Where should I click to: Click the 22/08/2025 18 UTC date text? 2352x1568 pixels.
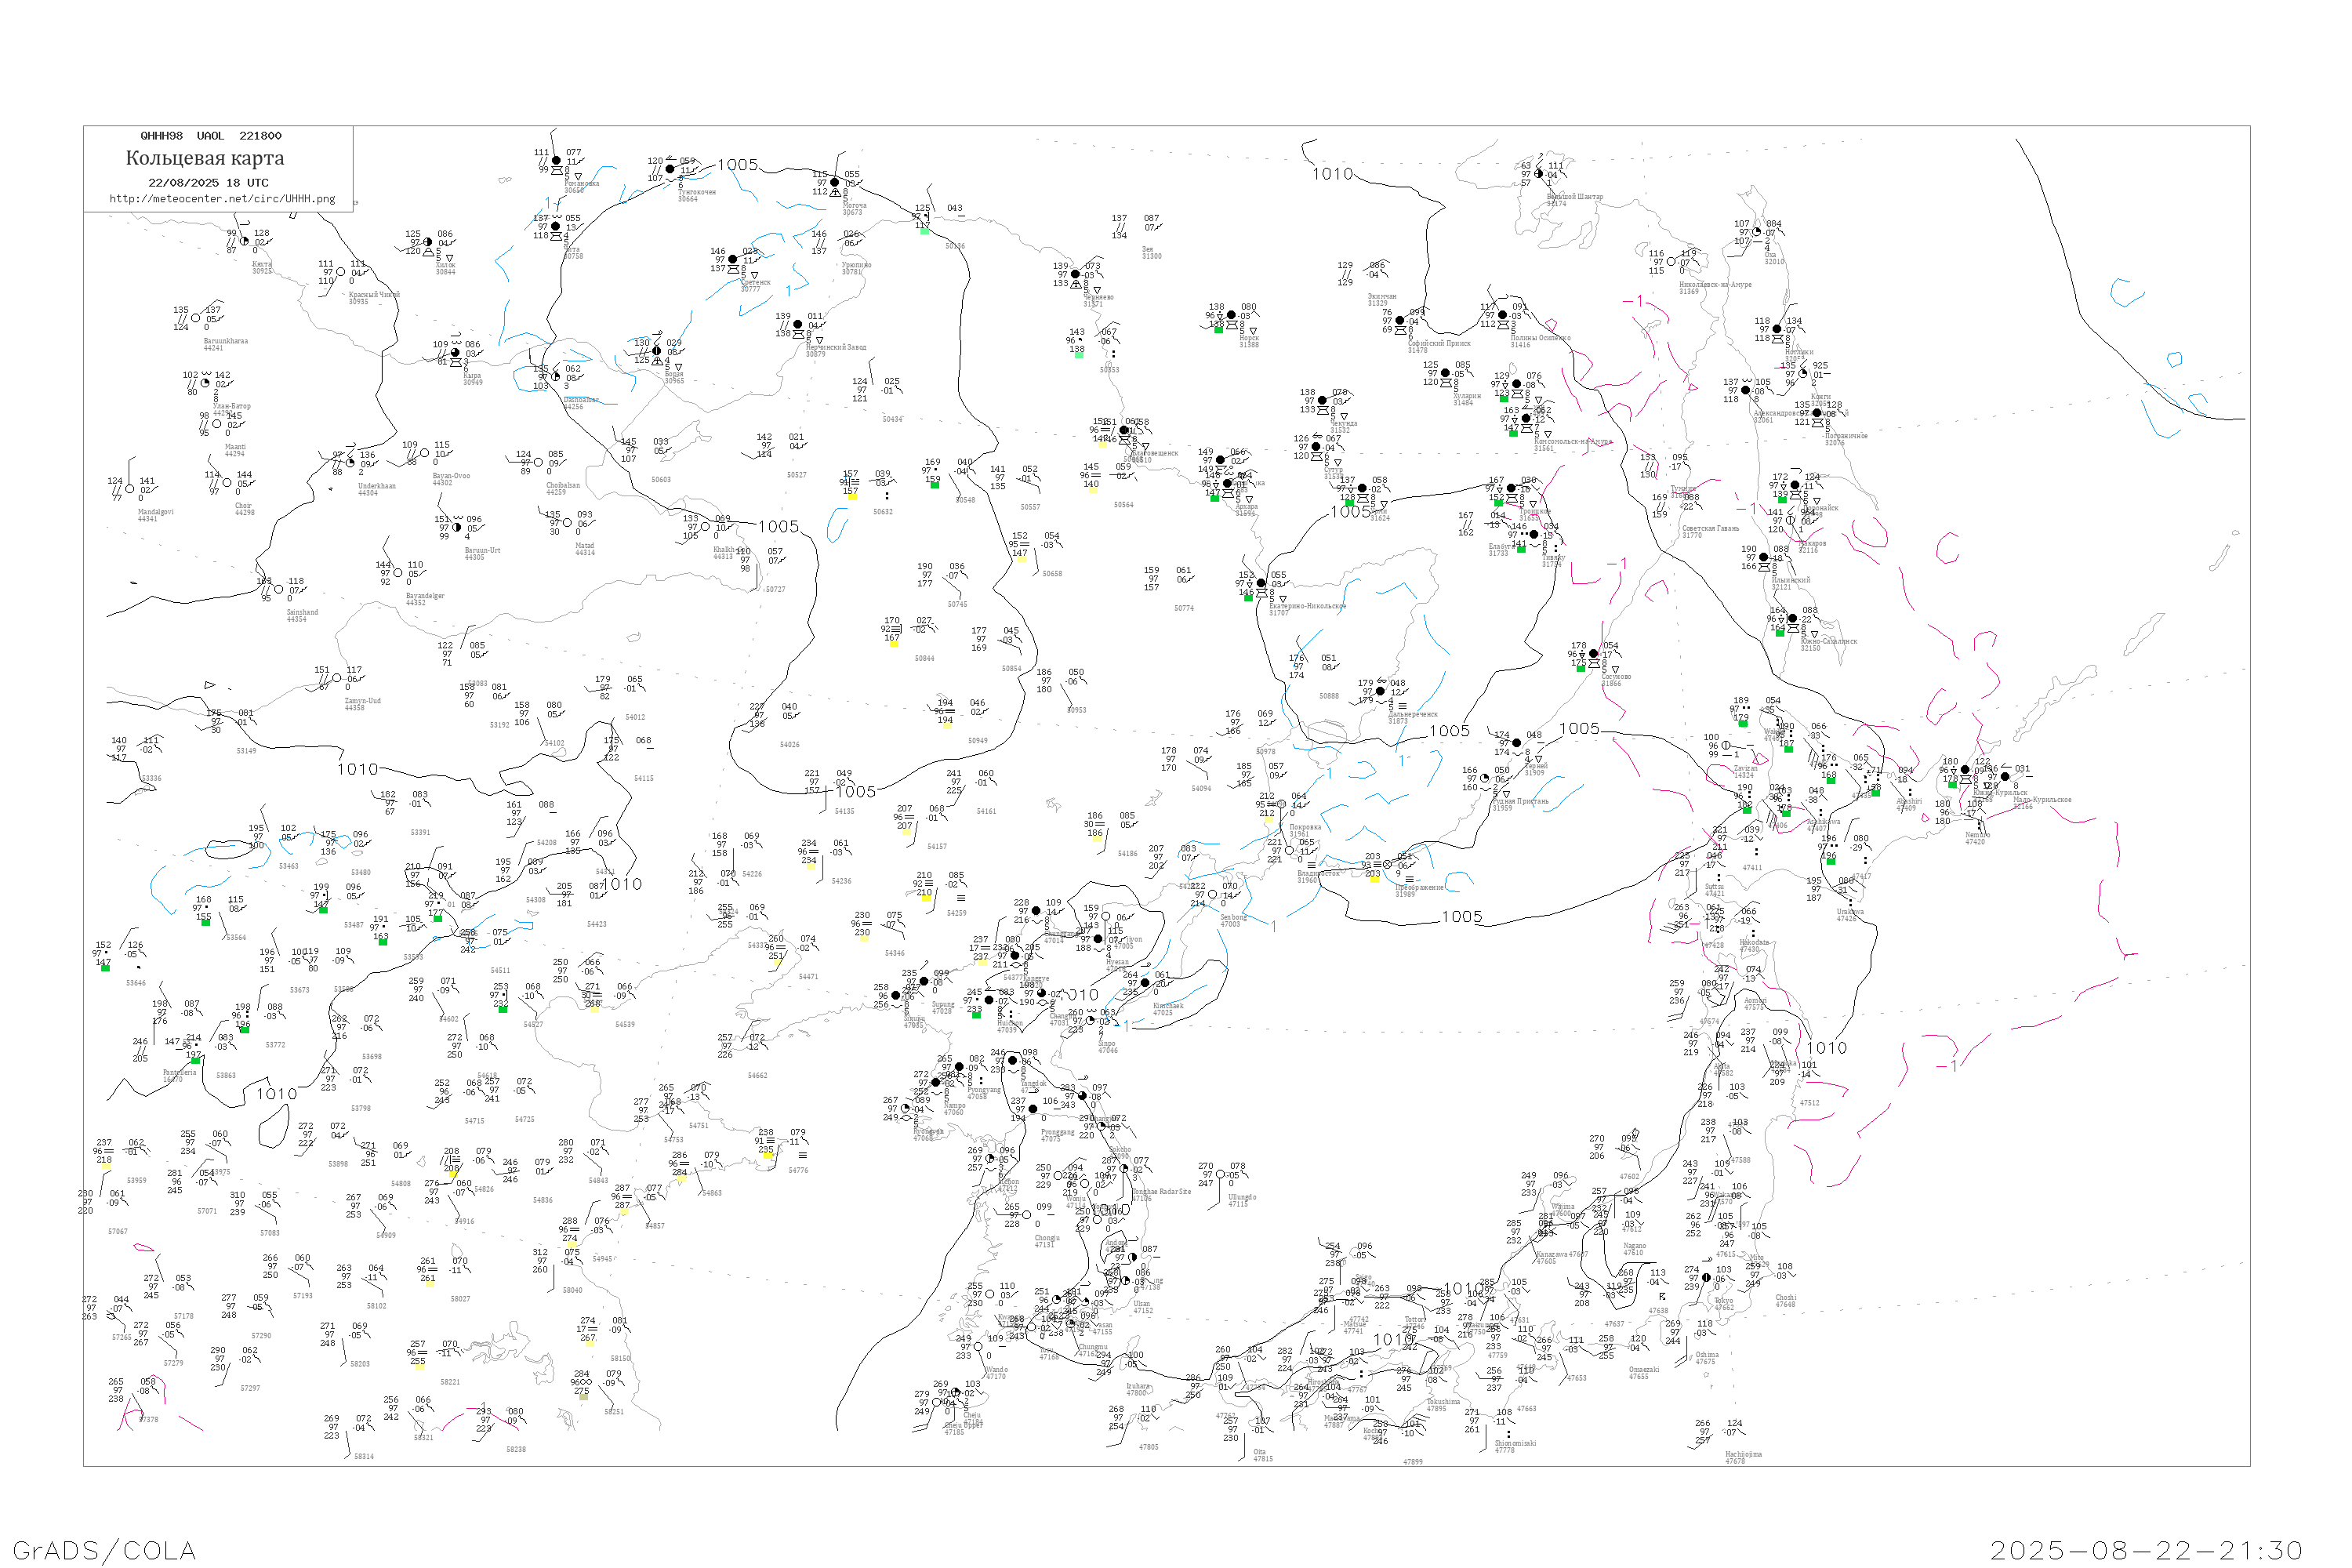[x=208, y=183]
